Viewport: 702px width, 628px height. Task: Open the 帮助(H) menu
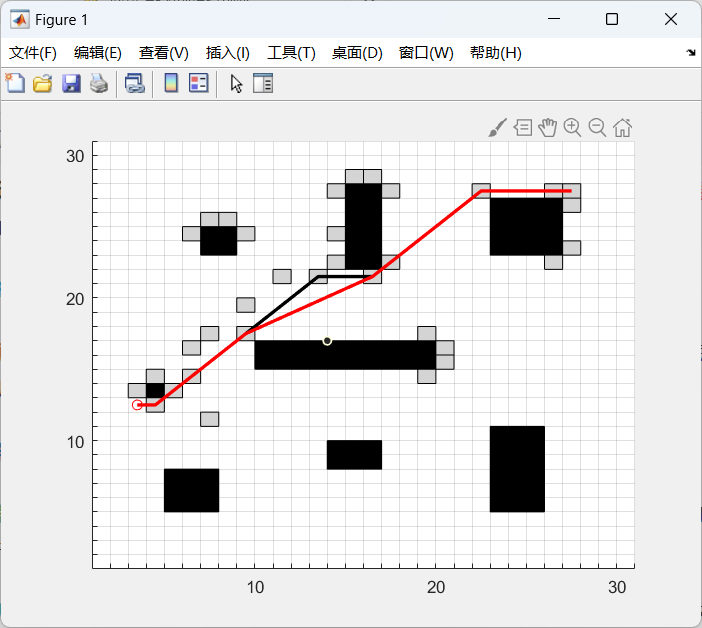click(x=496, y=53)
